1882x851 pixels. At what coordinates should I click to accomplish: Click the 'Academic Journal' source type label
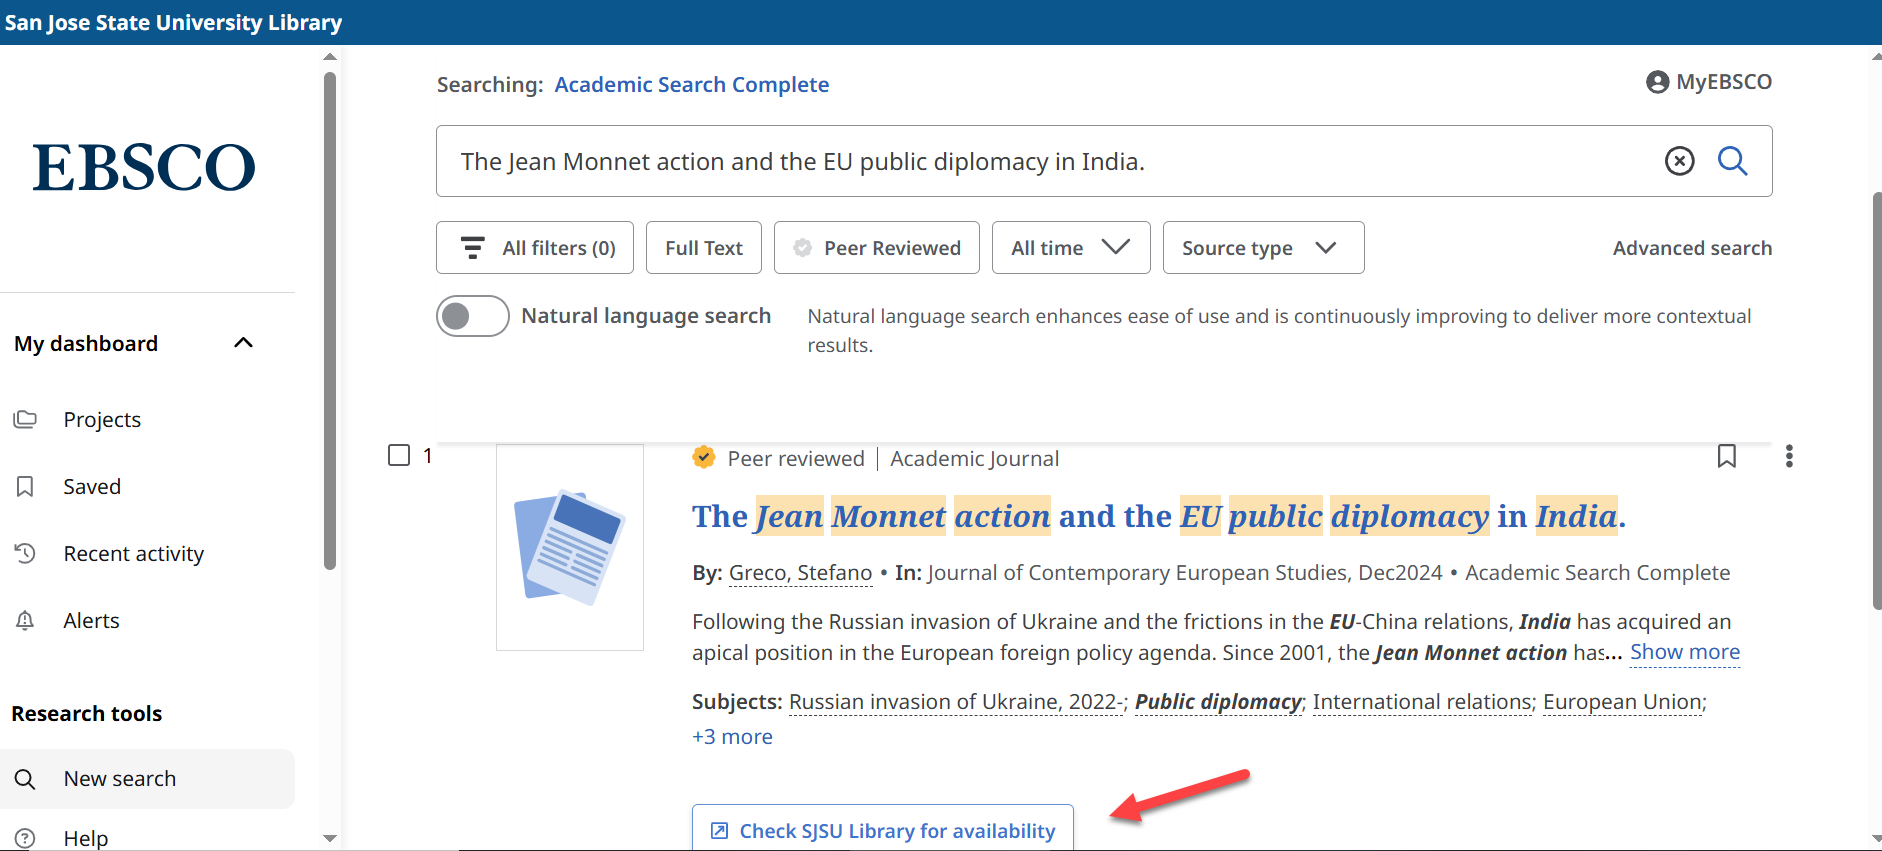975,459
